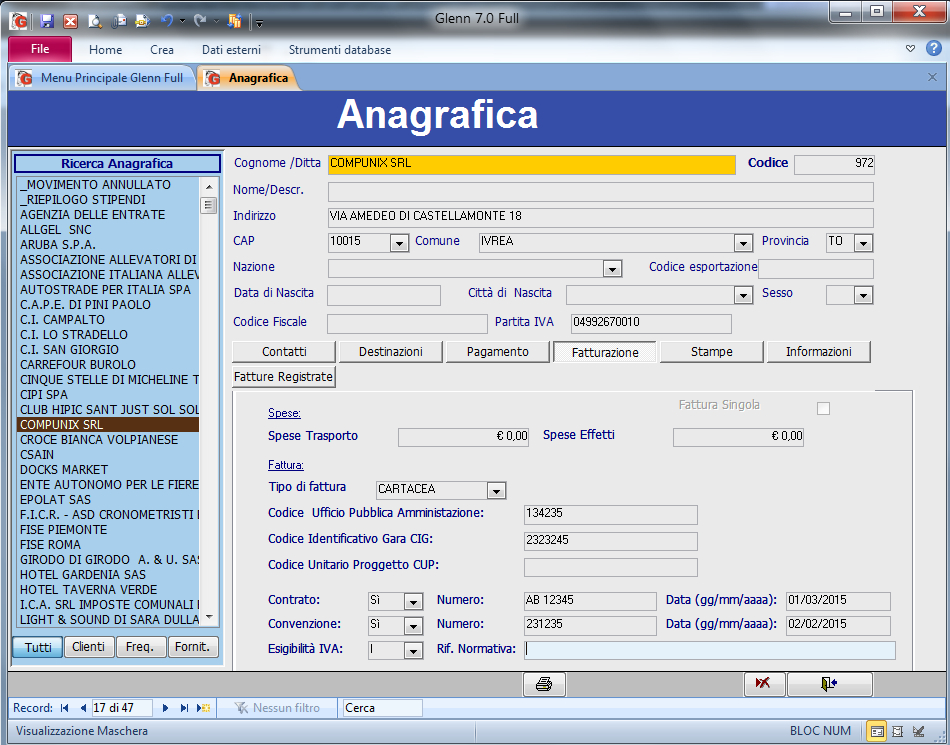This screenshot has height=745, width=950.
Task: Click the Destinazioni button
Action: (x=391, y=352)
